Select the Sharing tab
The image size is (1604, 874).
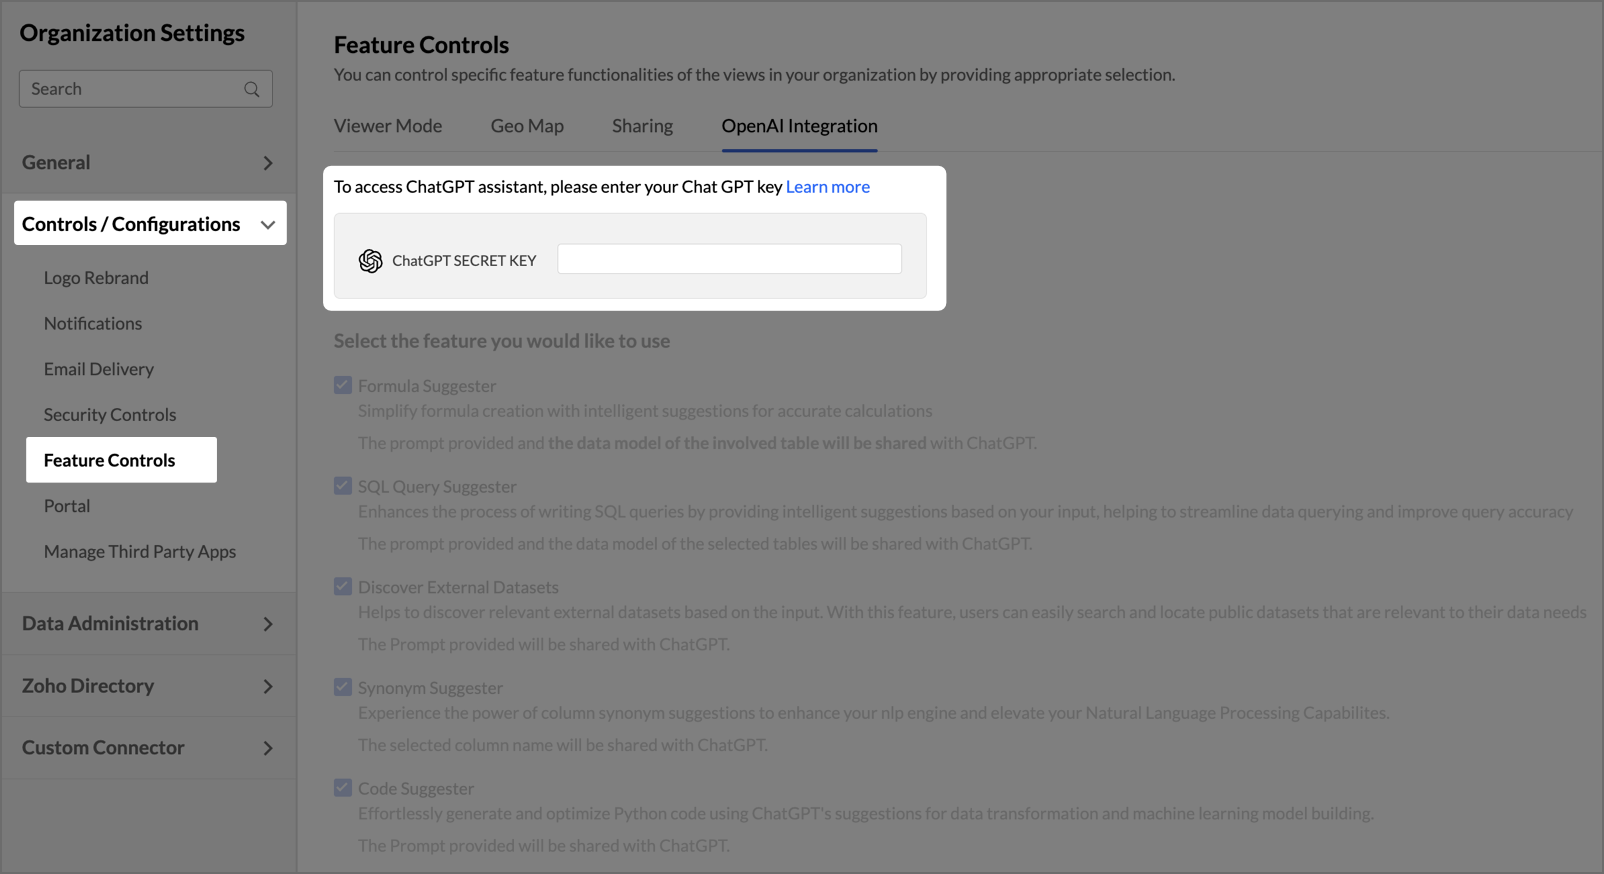(x=642, y=126)
